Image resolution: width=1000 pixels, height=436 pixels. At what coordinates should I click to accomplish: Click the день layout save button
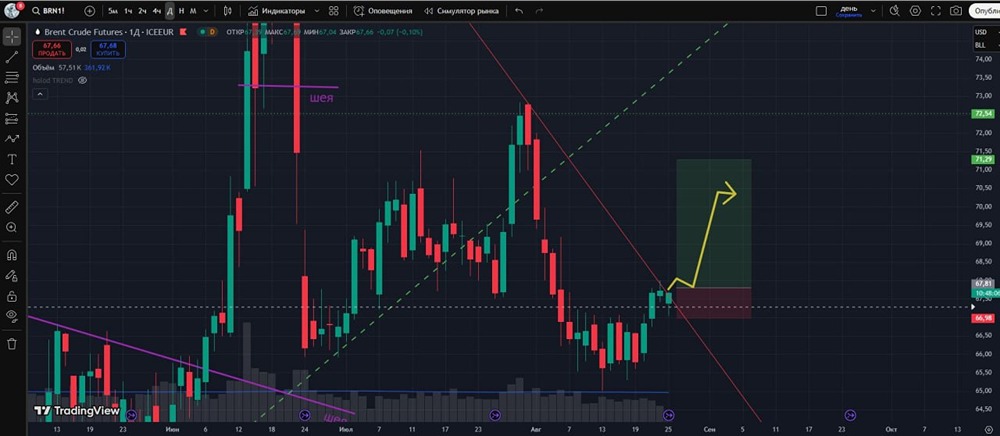point(849,11)
